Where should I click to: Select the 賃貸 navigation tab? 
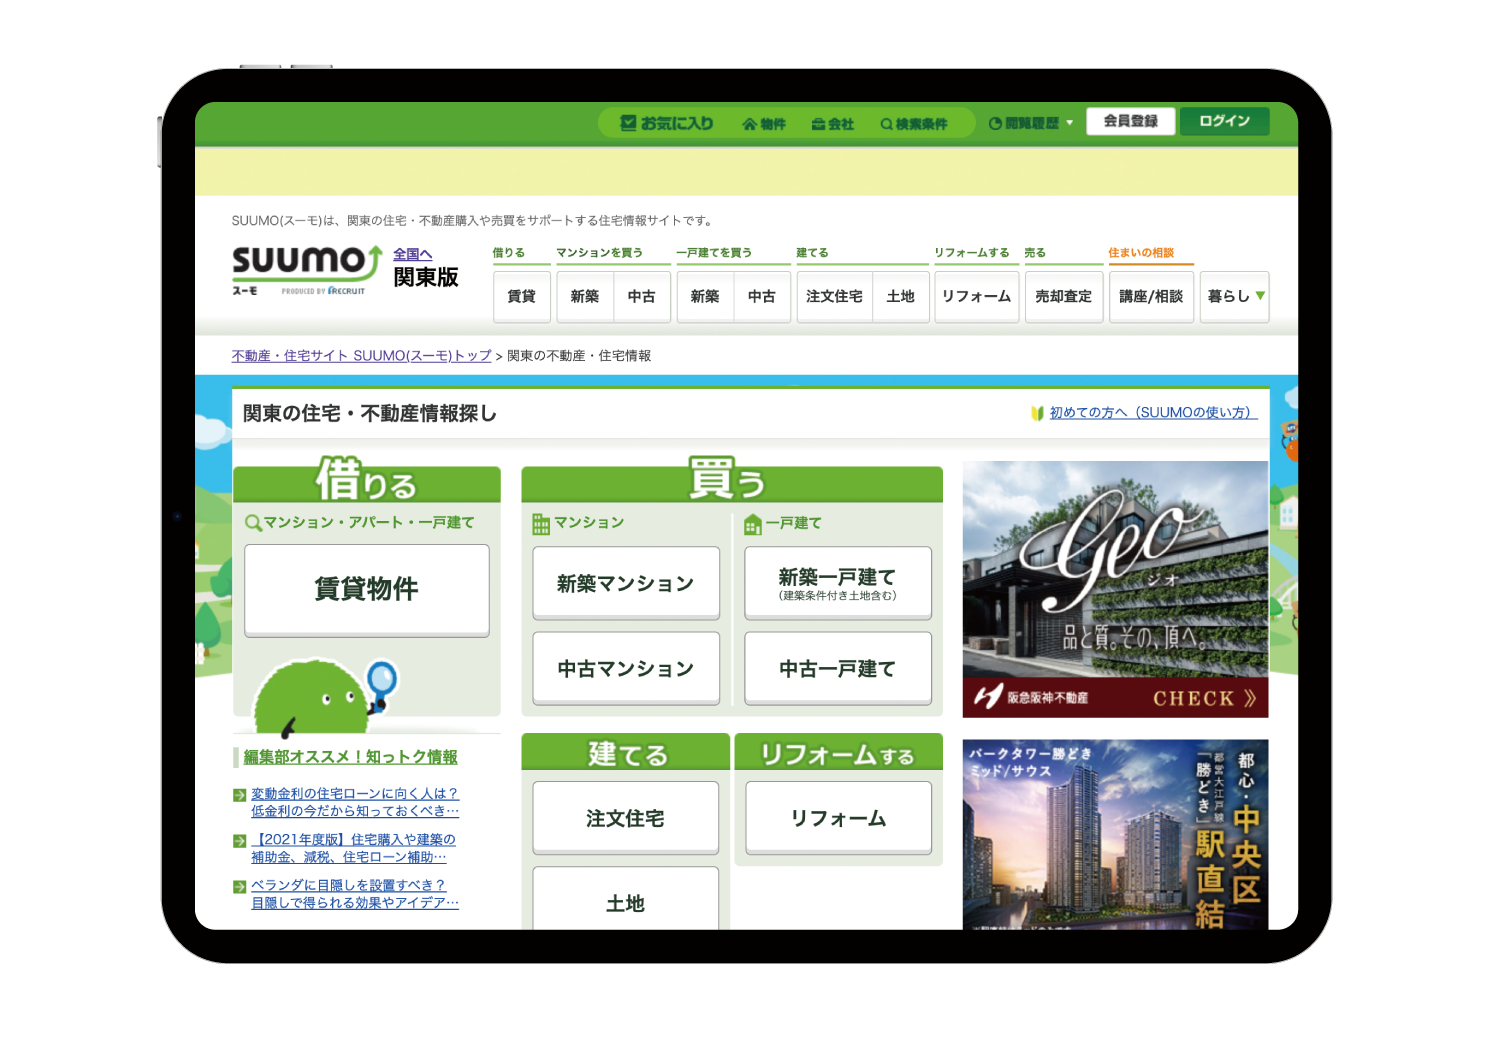tap(522, 297)
